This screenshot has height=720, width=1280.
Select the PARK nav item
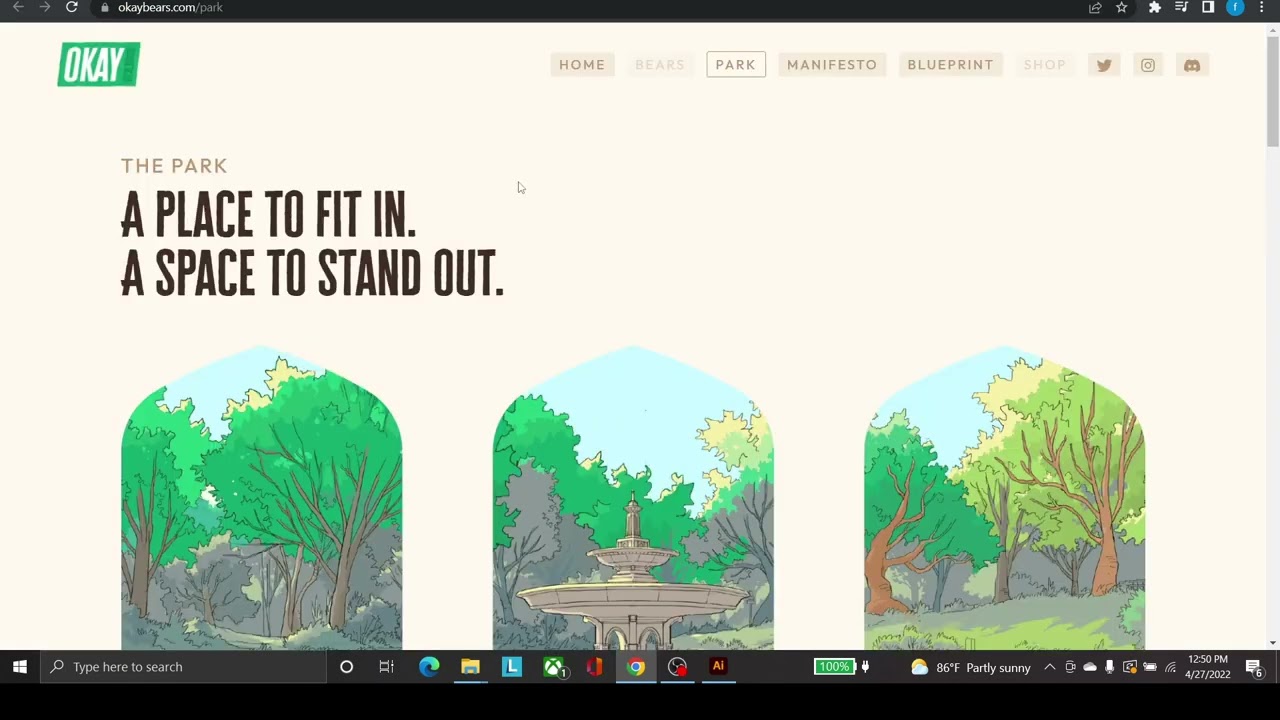click(x=736, y=65)
